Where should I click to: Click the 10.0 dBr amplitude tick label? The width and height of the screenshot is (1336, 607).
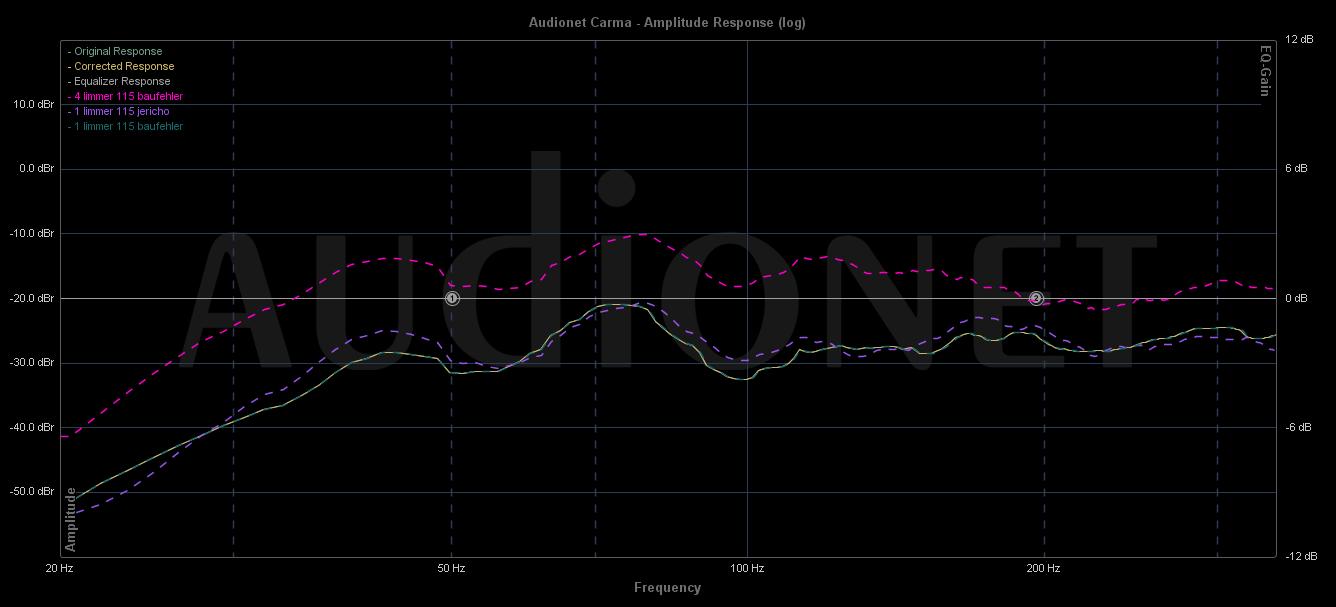point(33,104)
